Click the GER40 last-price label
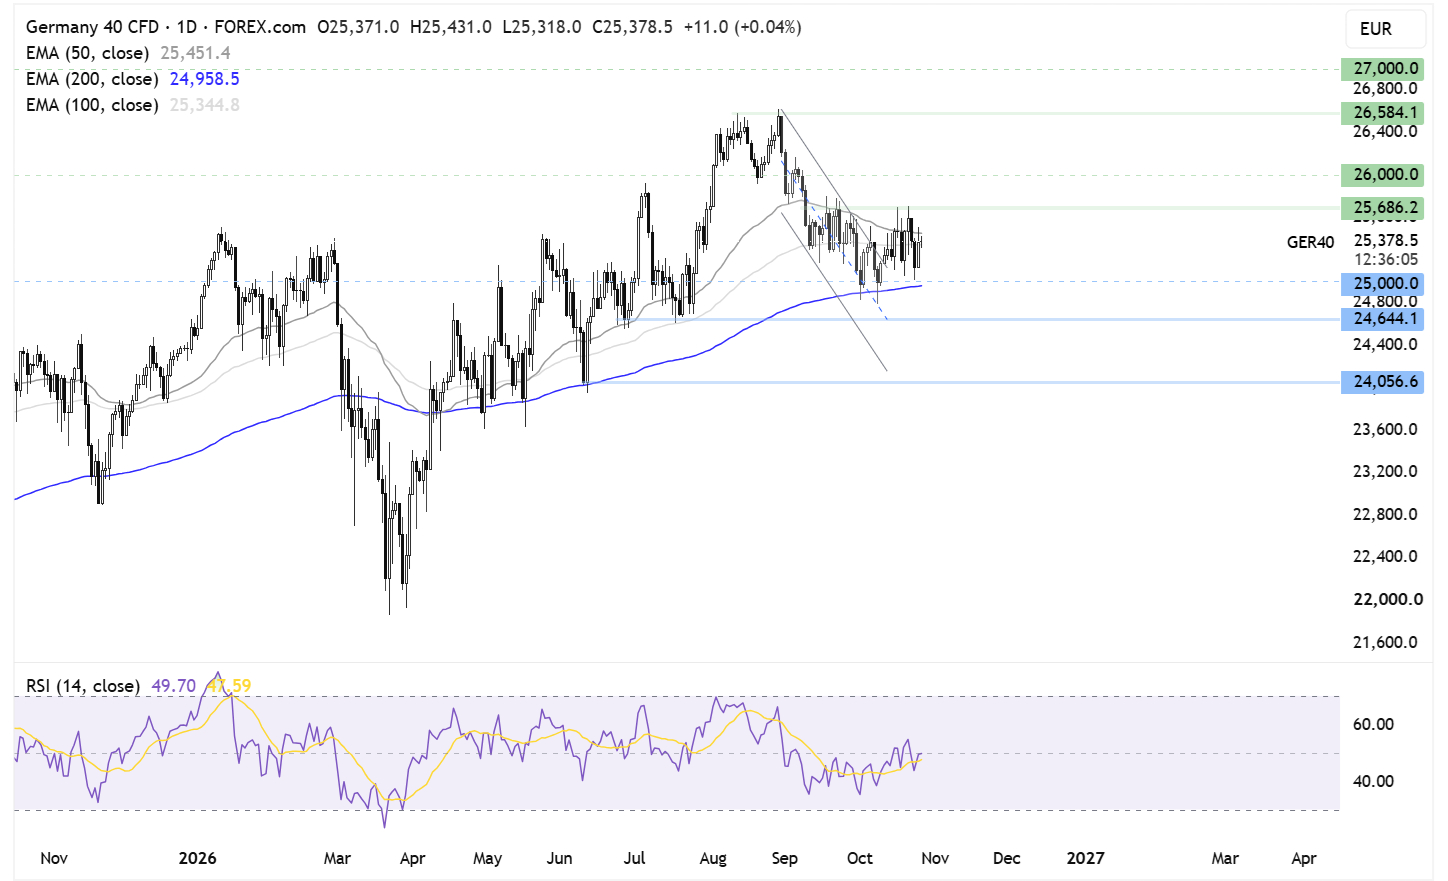 tap(1310, 242)
